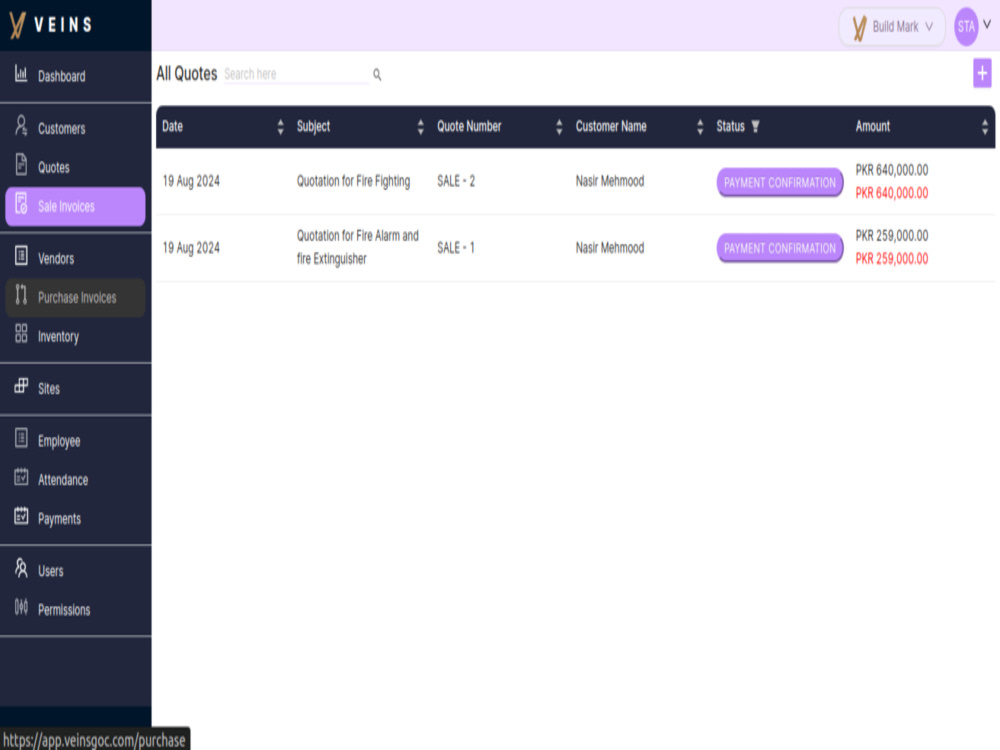Click subject Quotation for Fire Fighting

353,181
